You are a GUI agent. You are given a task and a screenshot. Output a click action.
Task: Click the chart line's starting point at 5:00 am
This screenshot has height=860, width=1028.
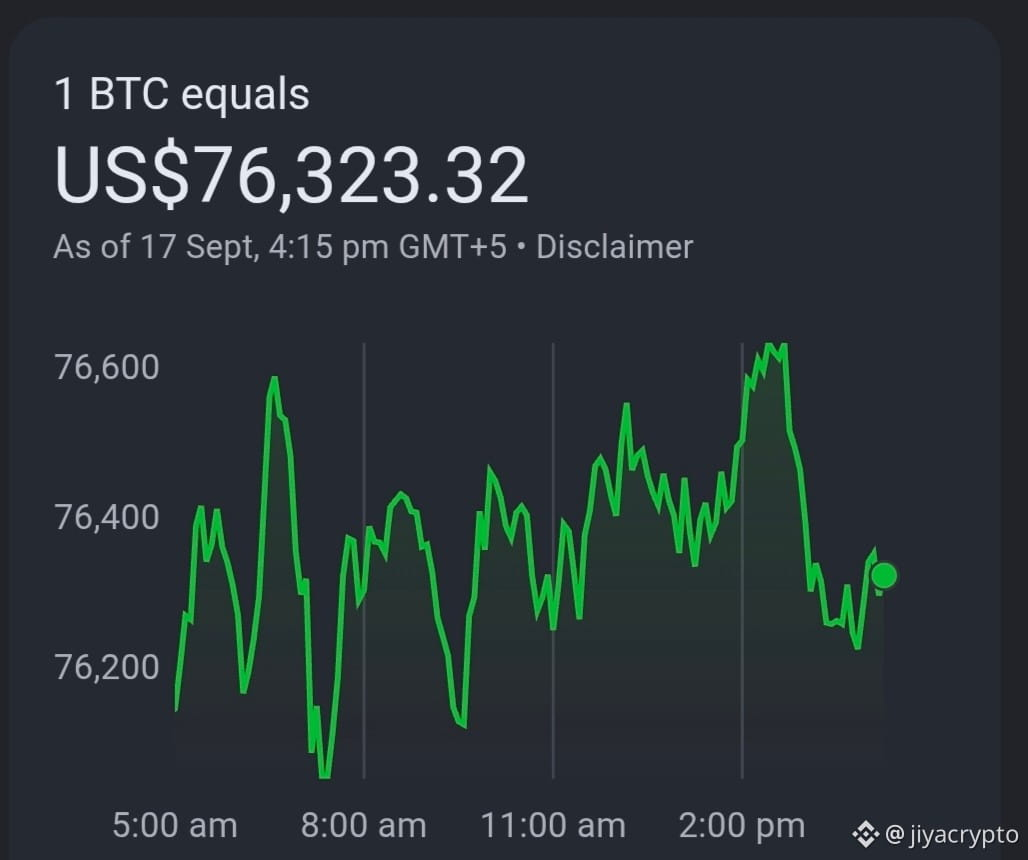[176, 709]
